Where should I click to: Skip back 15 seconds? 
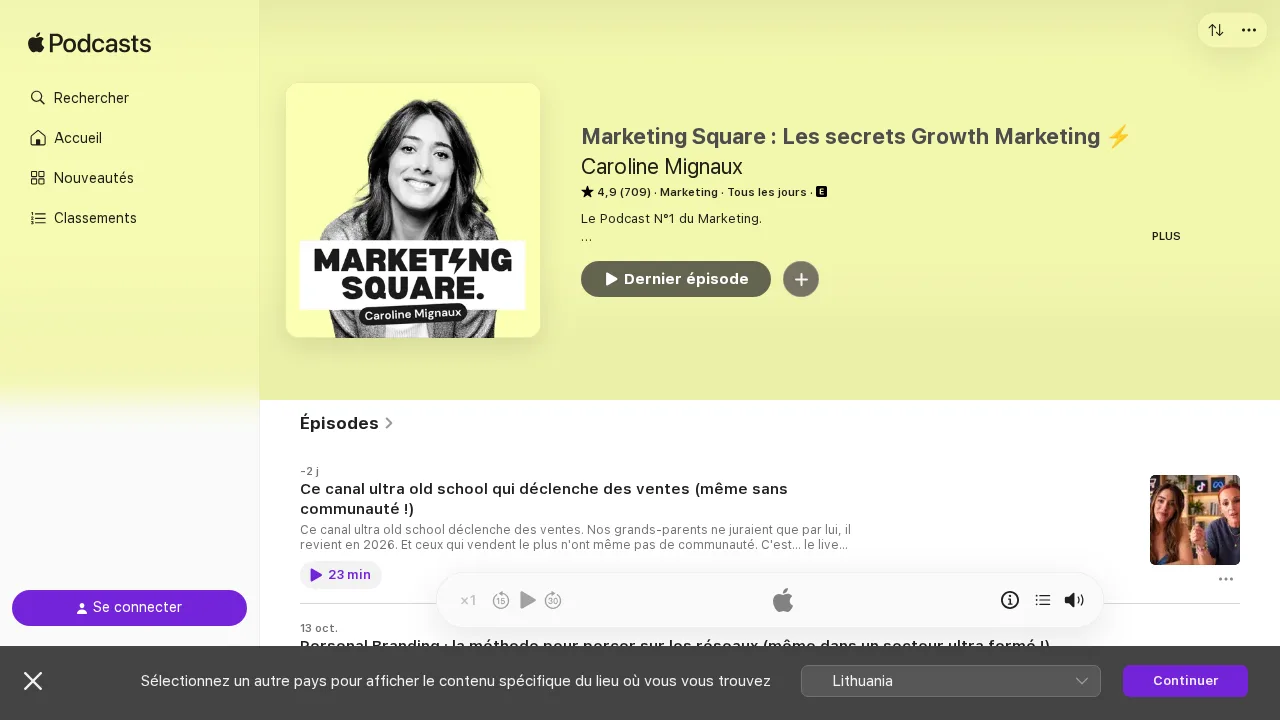click(x=501, y=600)
